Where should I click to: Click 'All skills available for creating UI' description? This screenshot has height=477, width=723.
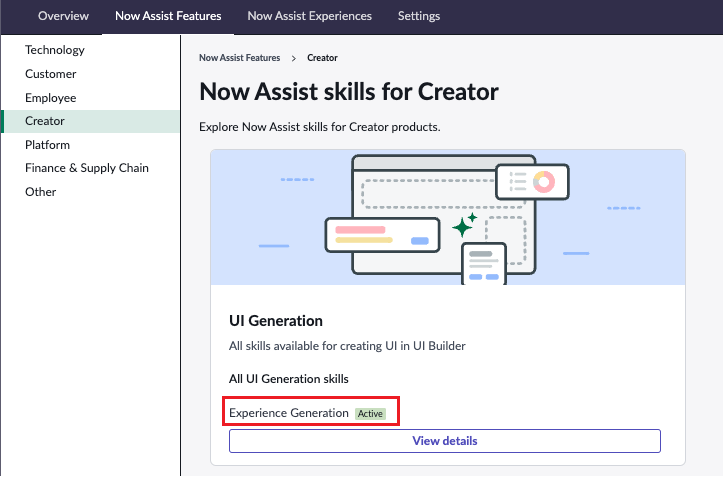(x=347, y=346)
